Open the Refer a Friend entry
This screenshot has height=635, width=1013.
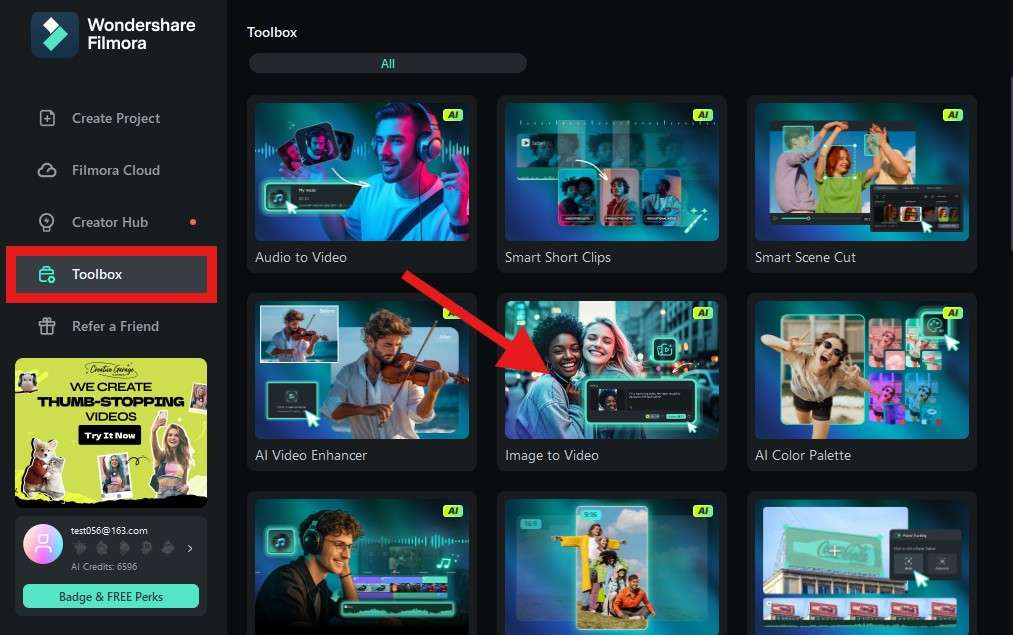tap(111, 326)
